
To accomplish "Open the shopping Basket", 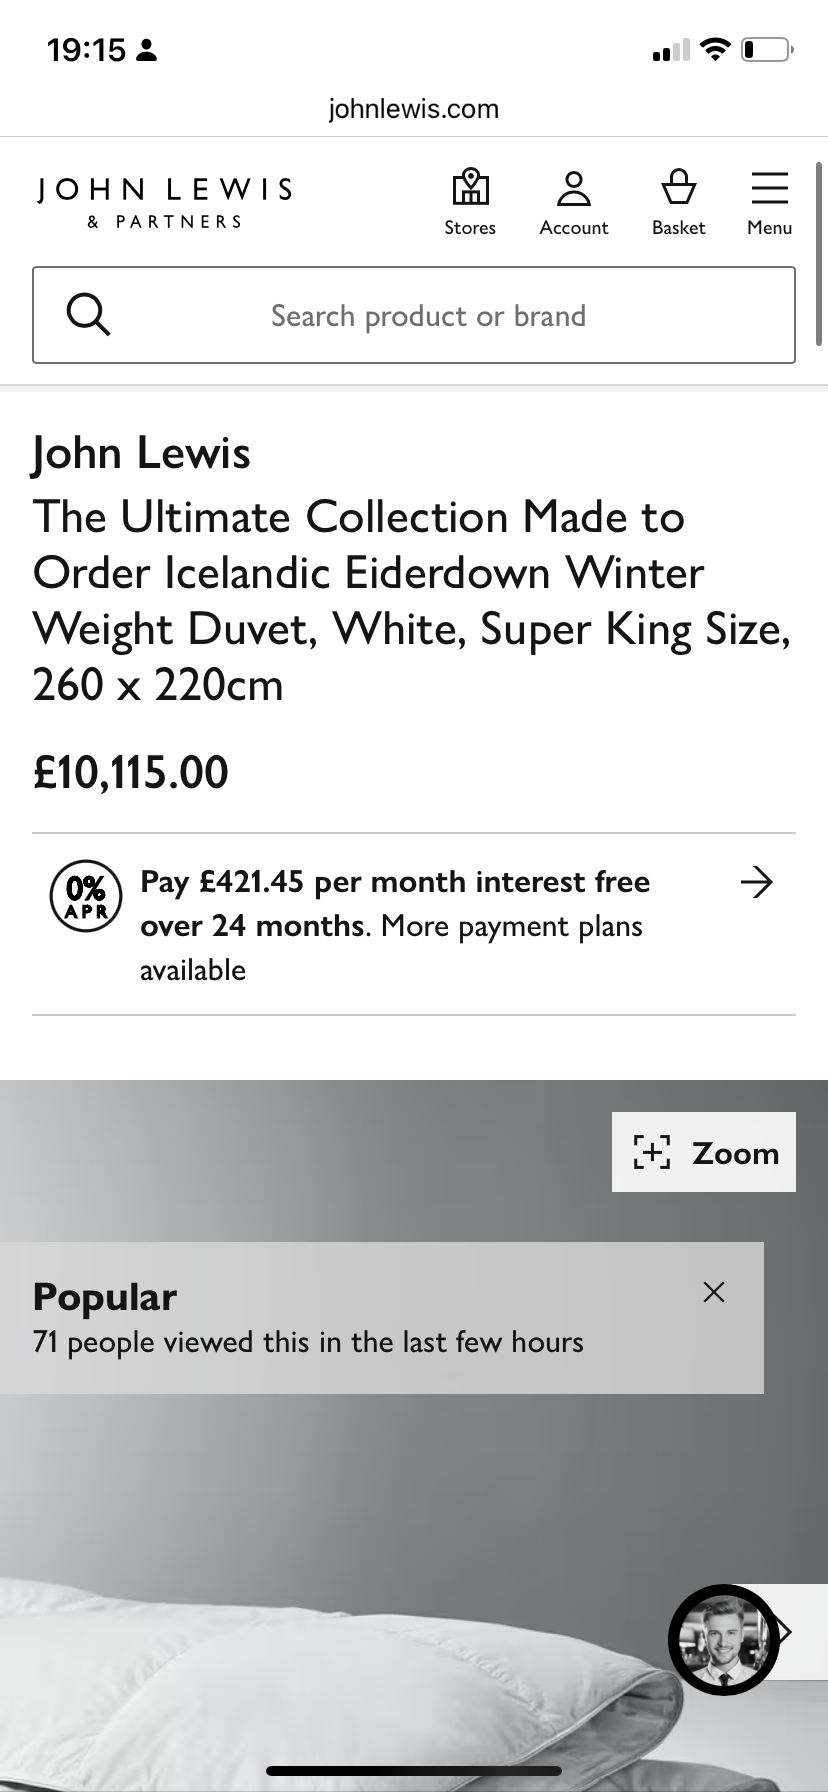I will [678, 203].
